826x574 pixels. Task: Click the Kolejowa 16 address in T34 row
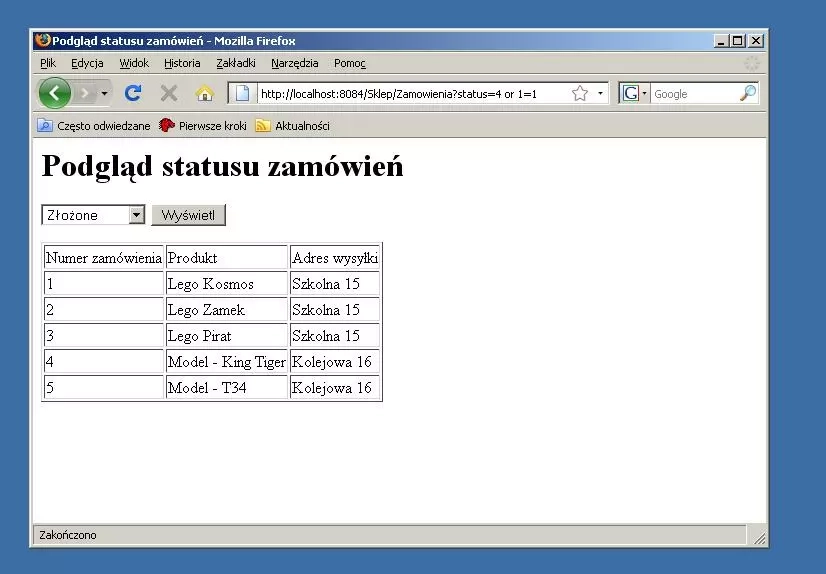pos(335,388)
